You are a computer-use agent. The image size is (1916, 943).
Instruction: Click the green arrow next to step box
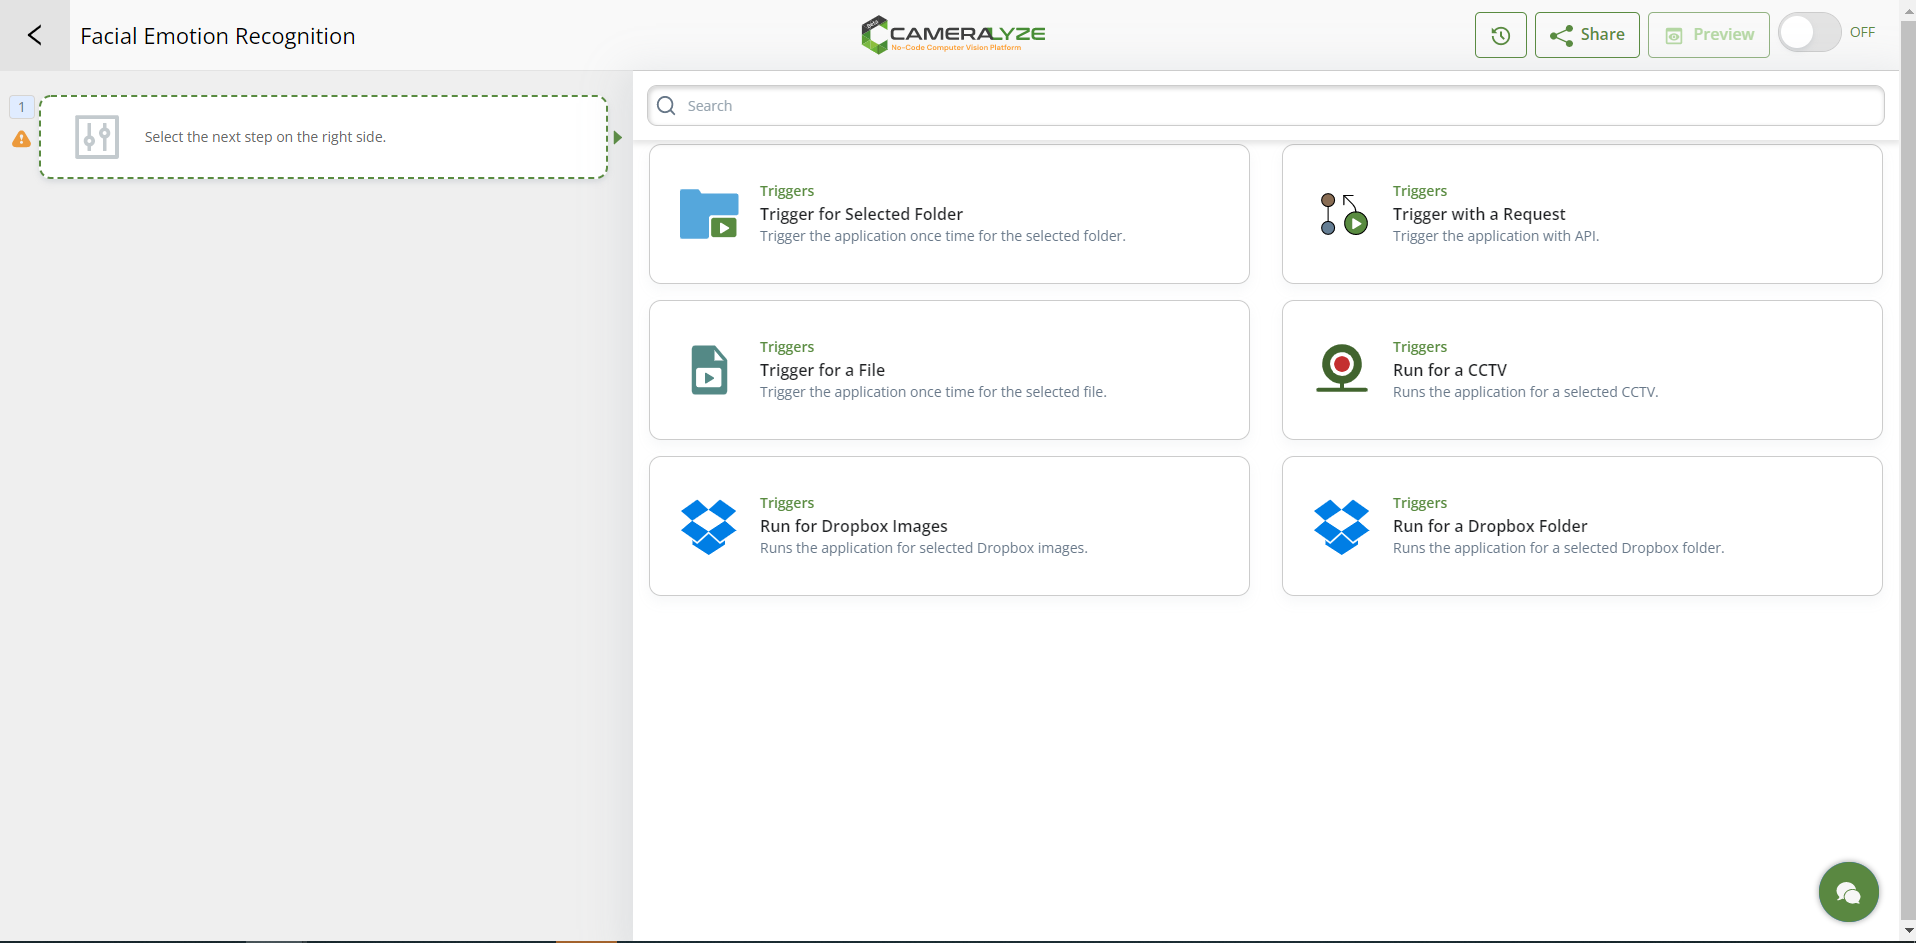(618, 137)
